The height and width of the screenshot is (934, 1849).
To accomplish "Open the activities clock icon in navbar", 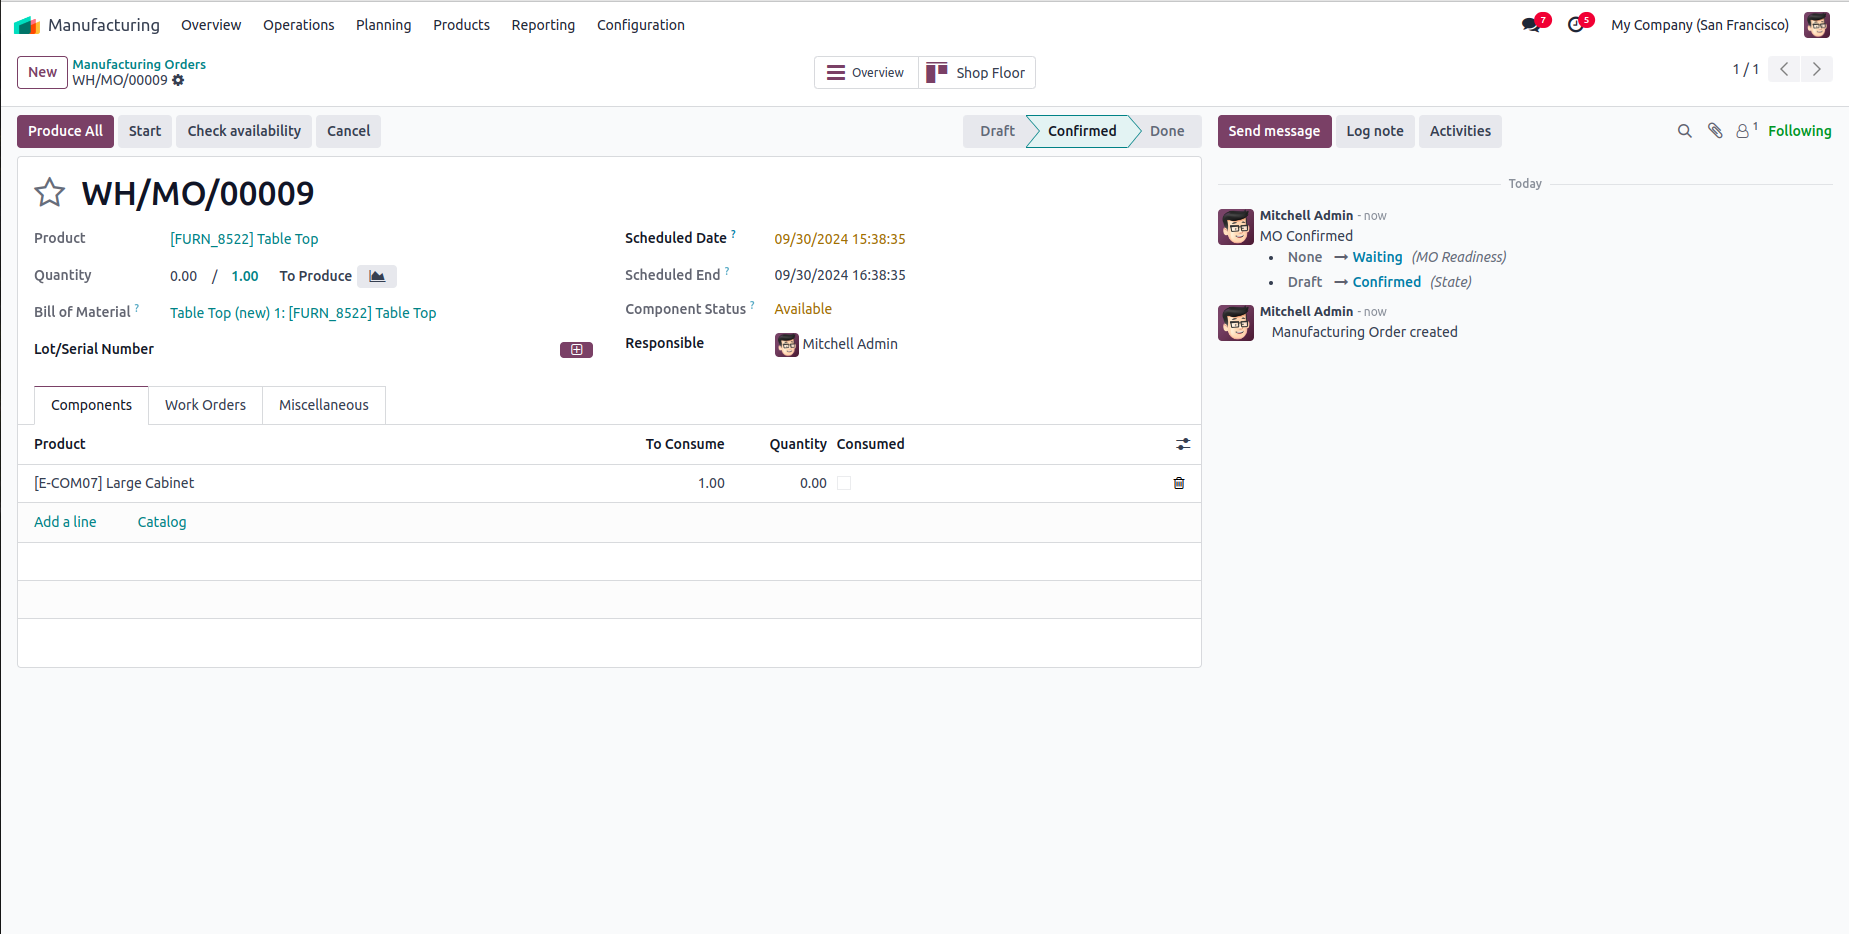I will (x=1577, y=24).
